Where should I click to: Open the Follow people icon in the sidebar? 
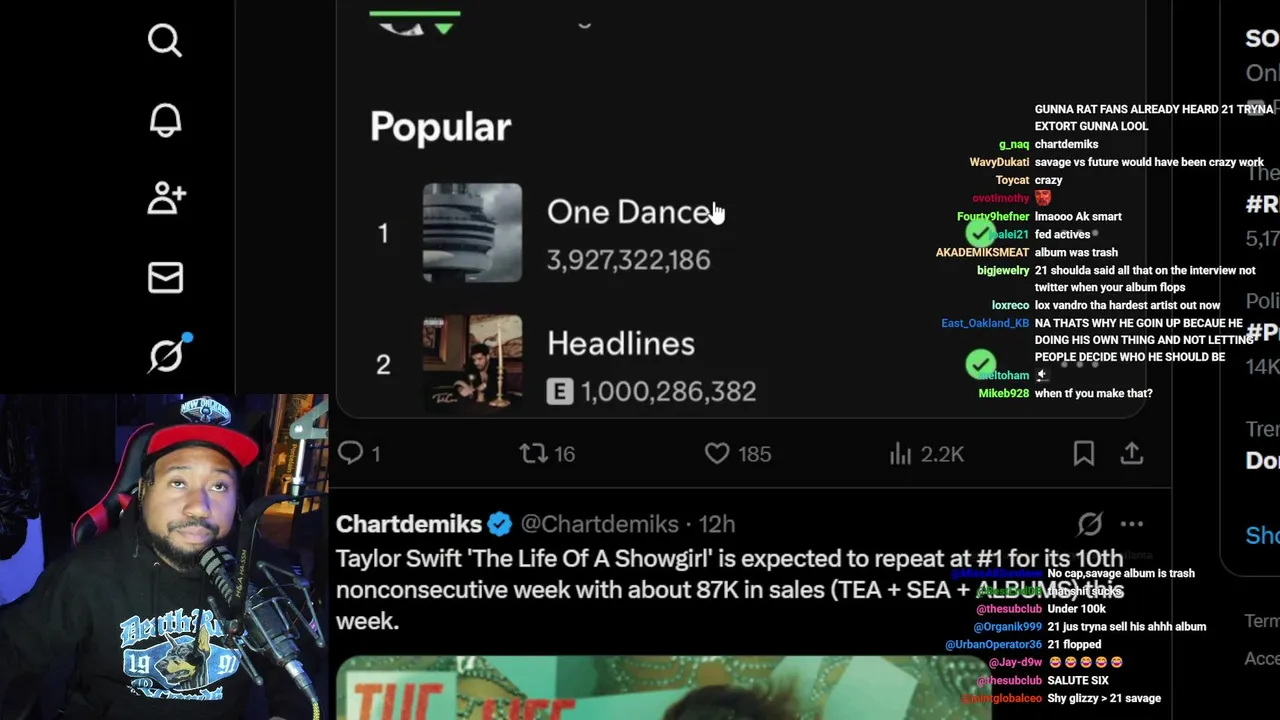click(x=165, y=198)
